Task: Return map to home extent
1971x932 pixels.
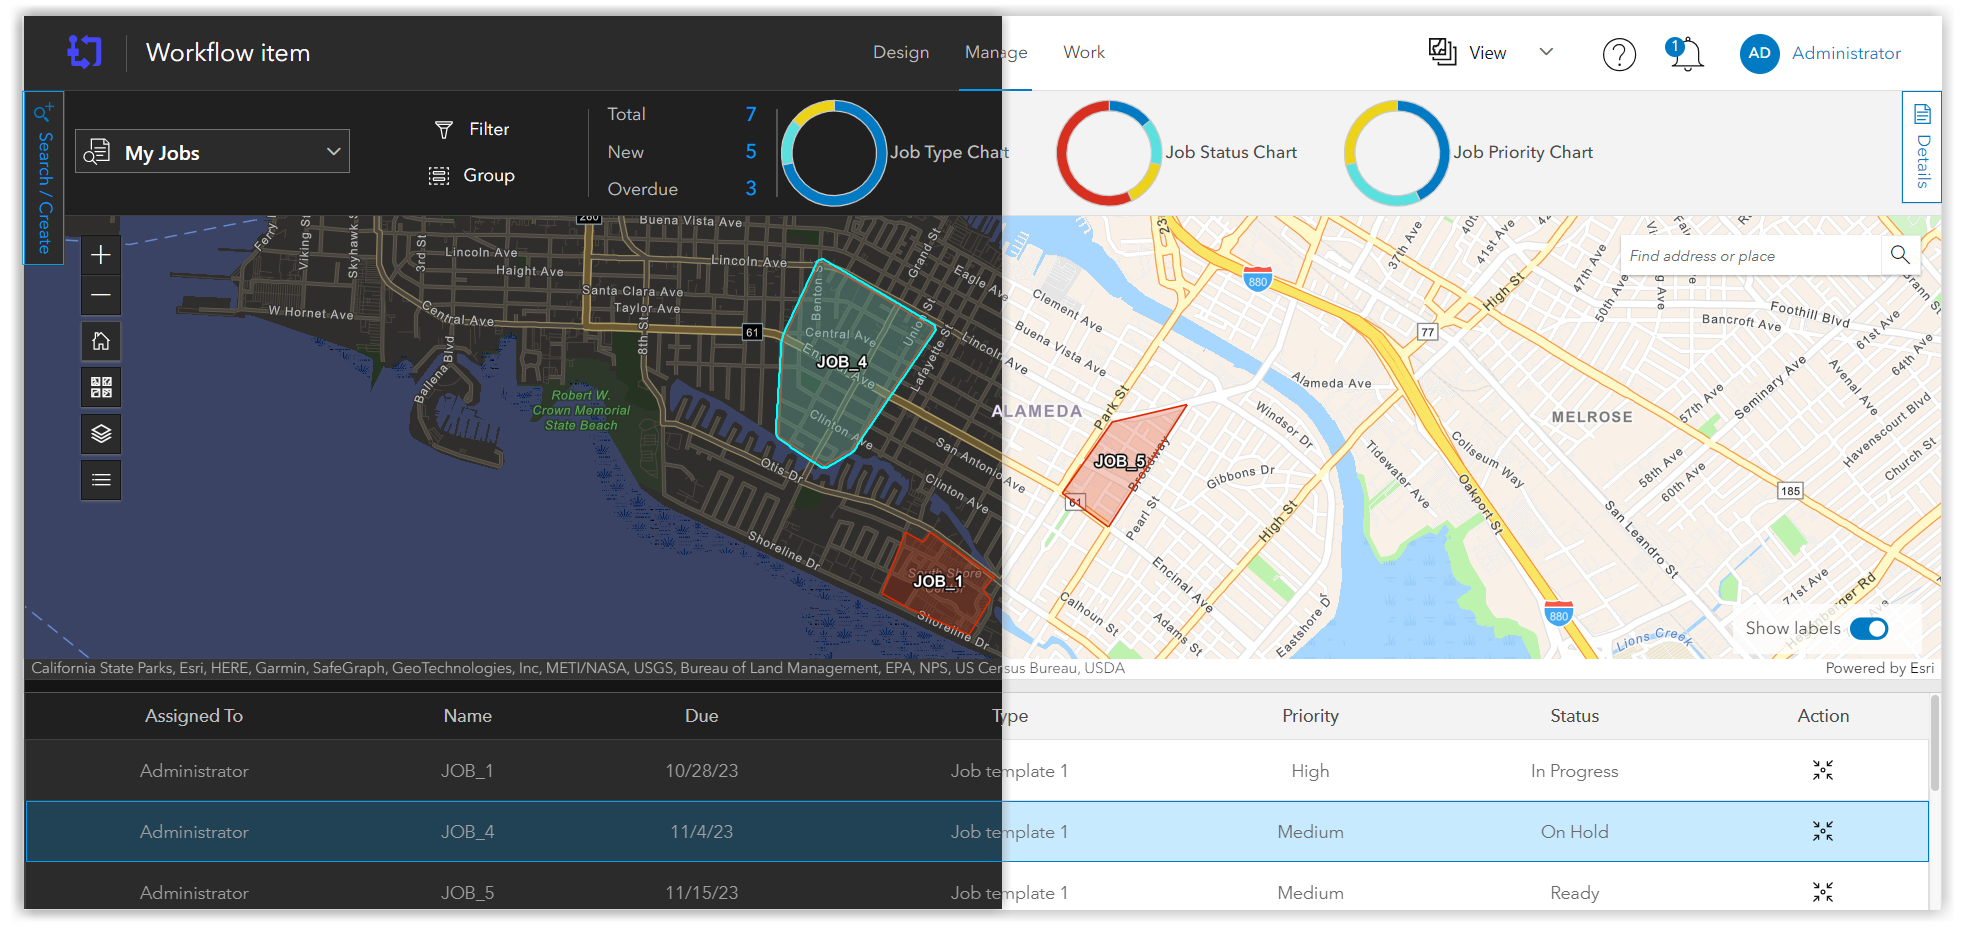Action: click(100, 341)
